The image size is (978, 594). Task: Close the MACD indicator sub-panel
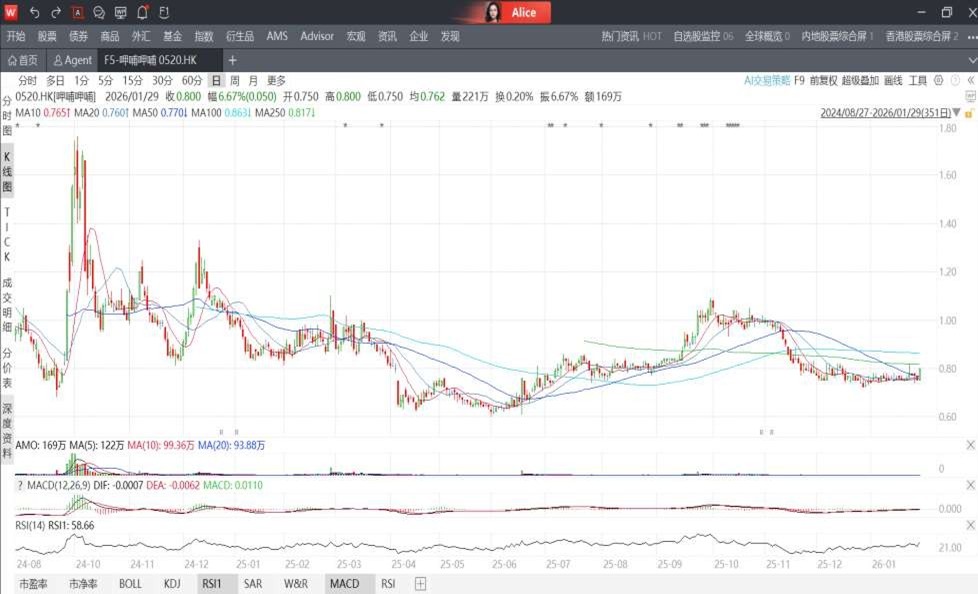coord(970,485)
